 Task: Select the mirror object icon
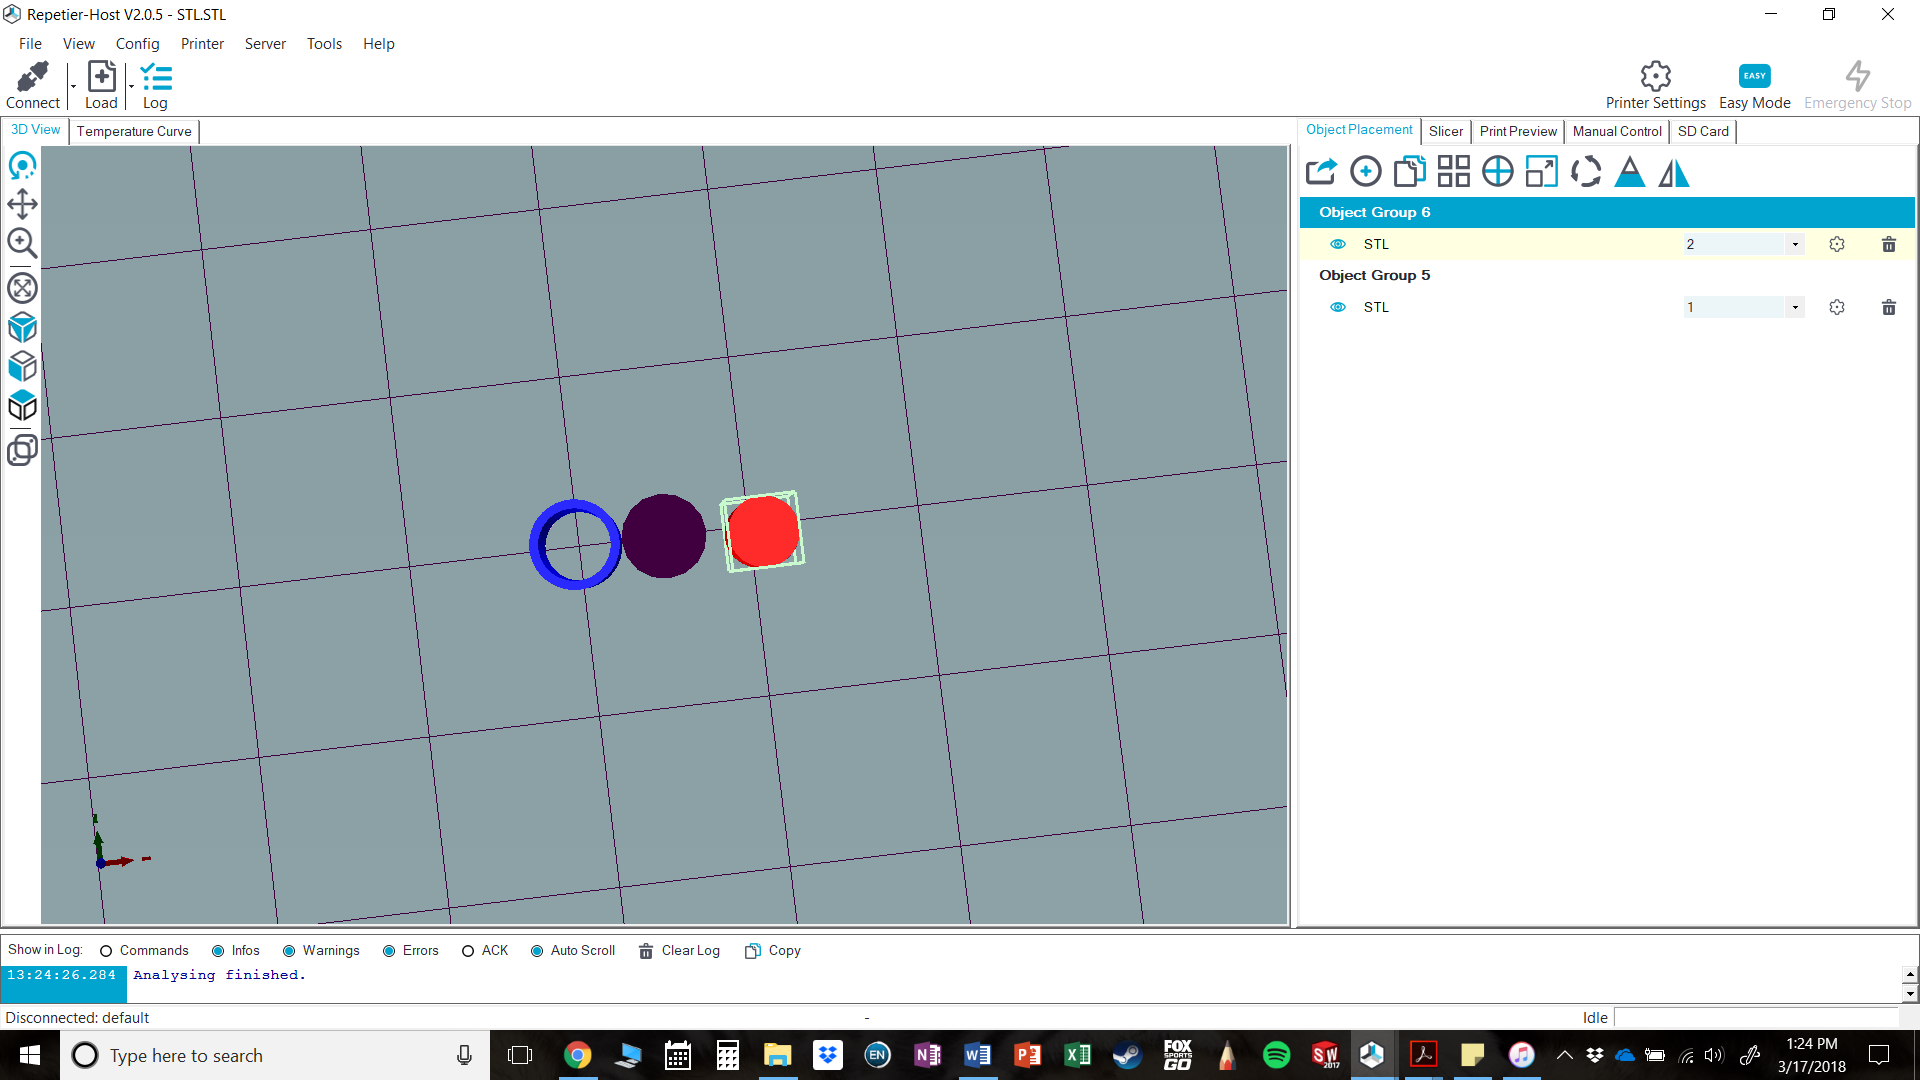point(1675,171)
